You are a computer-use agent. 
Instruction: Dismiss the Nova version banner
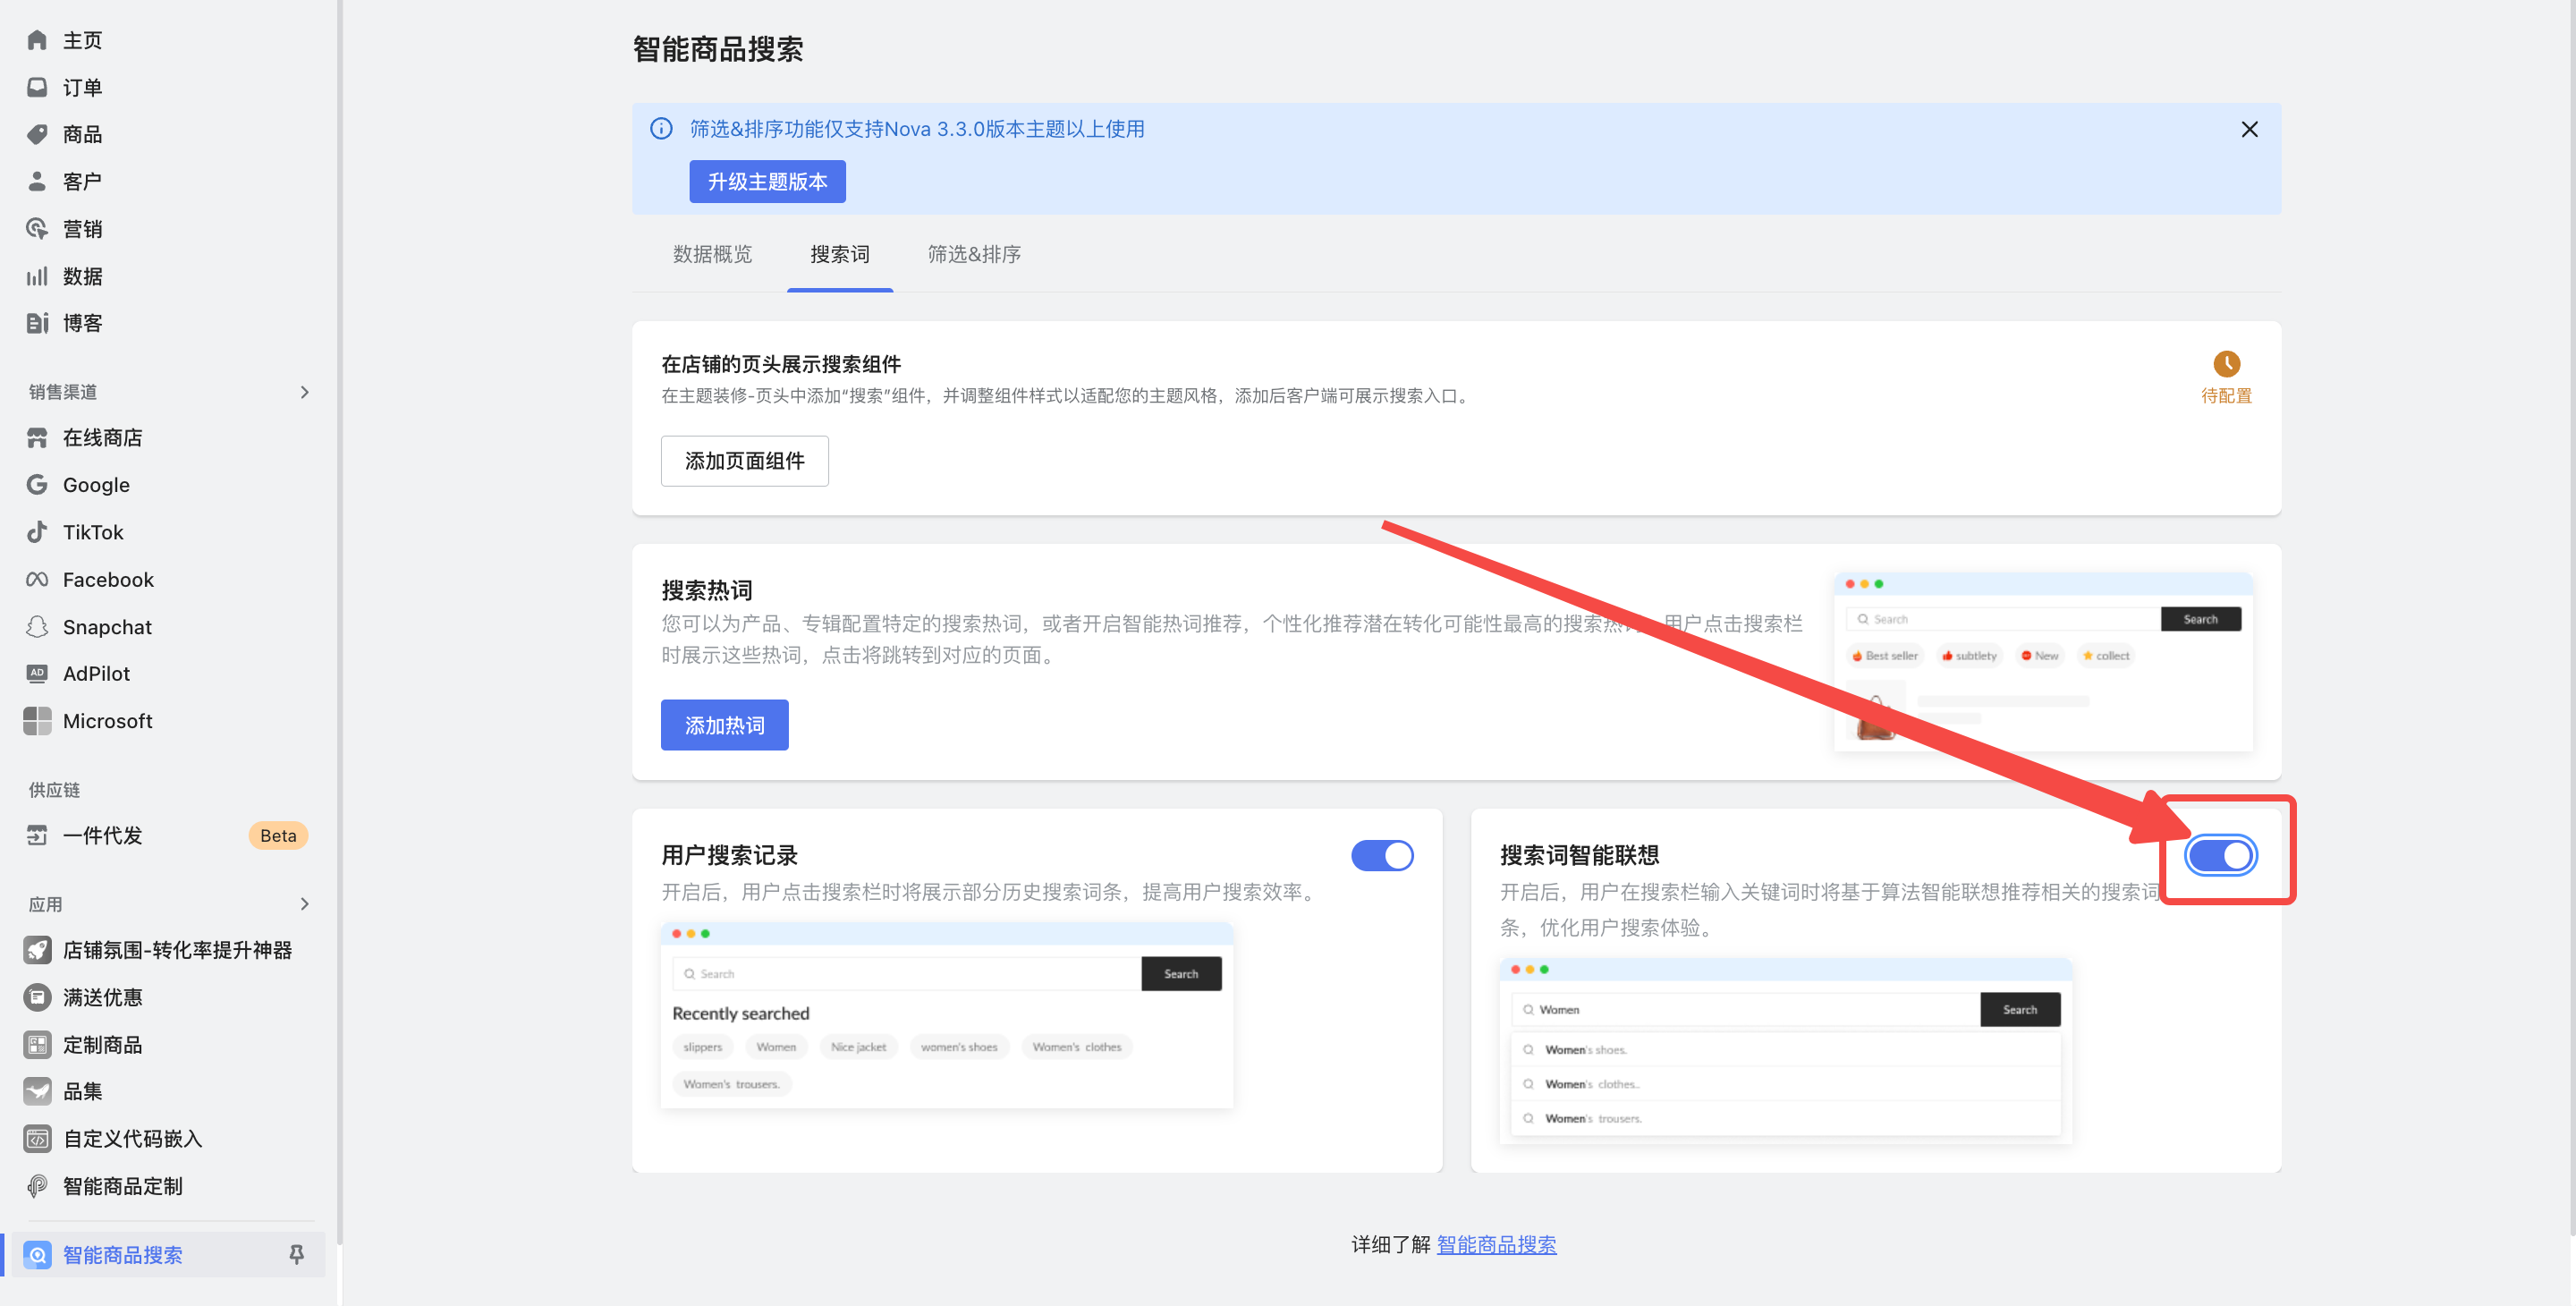(2249, 129)
